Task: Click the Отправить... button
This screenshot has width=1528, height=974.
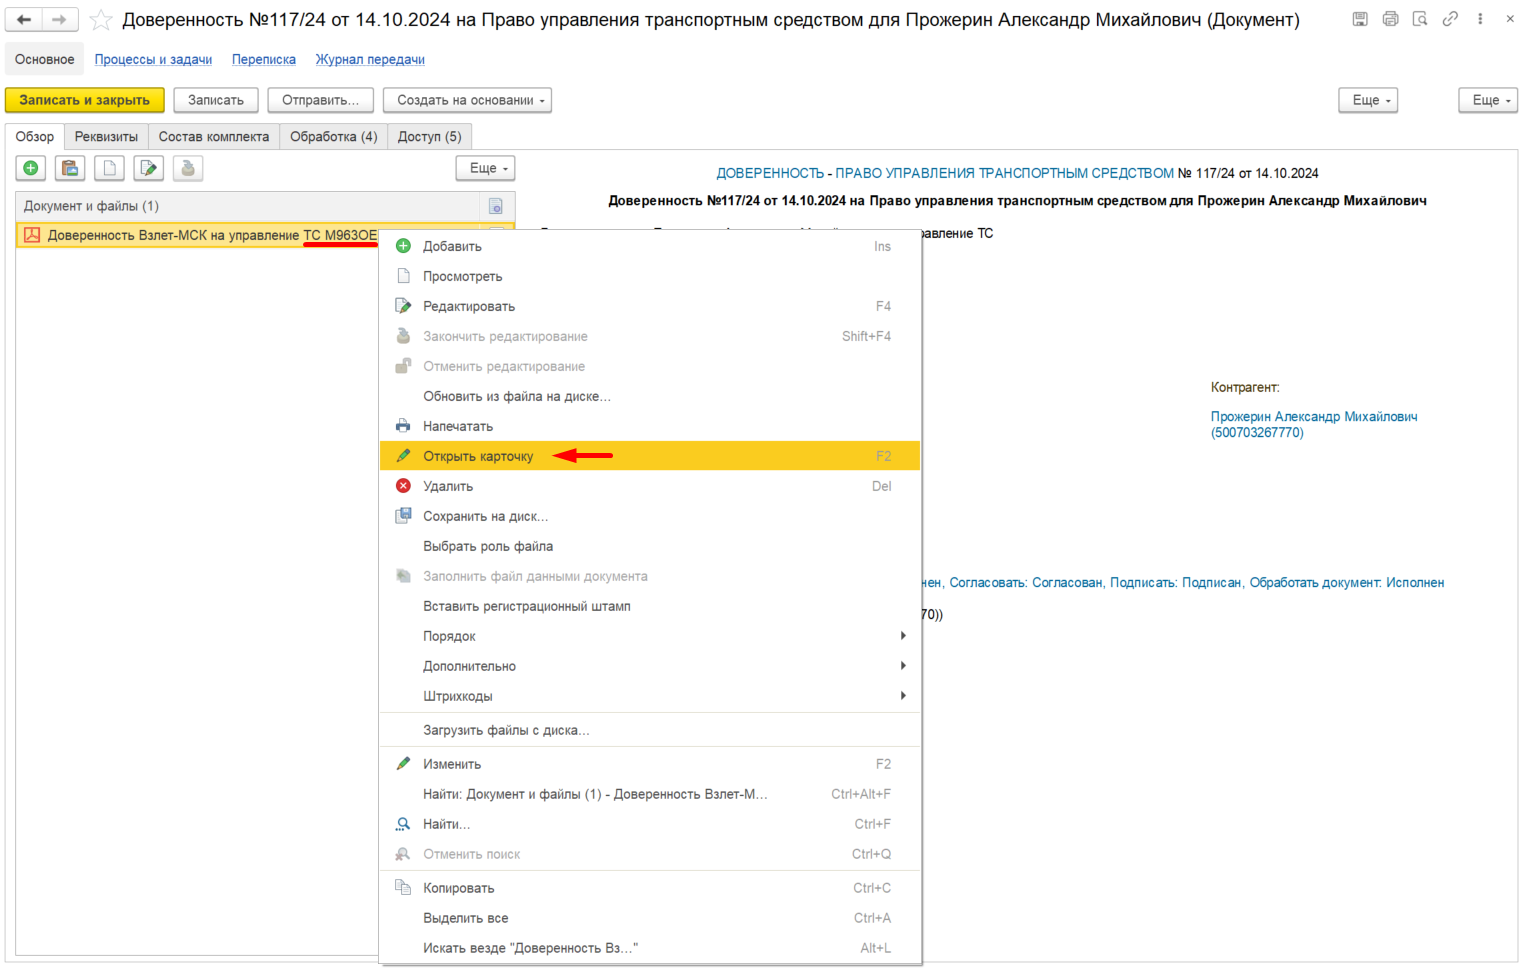Action: 320,100
